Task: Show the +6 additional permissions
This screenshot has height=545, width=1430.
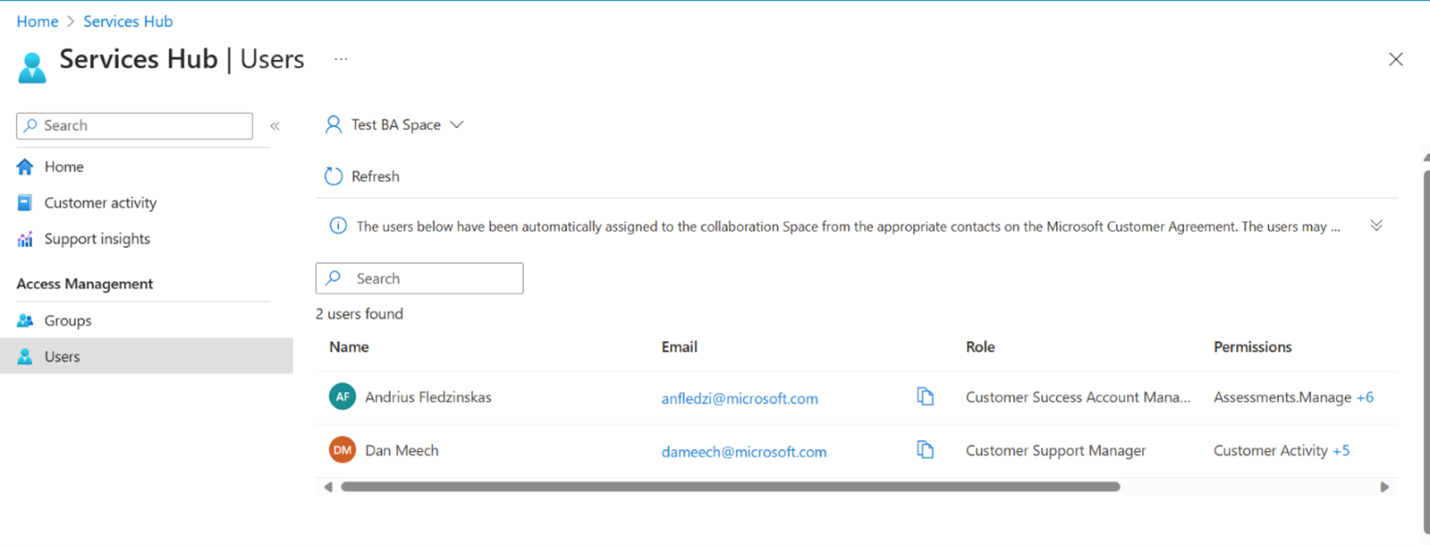Action: pos(1365,397)
